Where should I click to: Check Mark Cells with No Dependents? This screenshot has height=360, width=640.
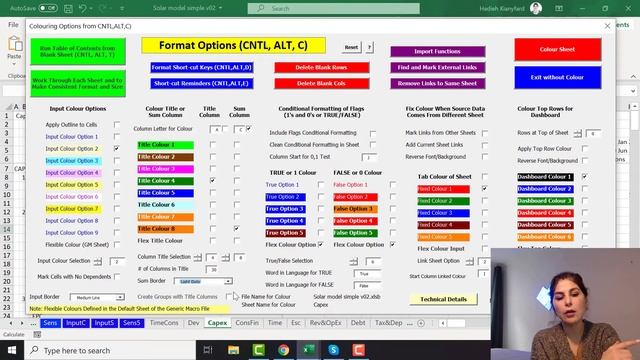(x=117, y=277)
